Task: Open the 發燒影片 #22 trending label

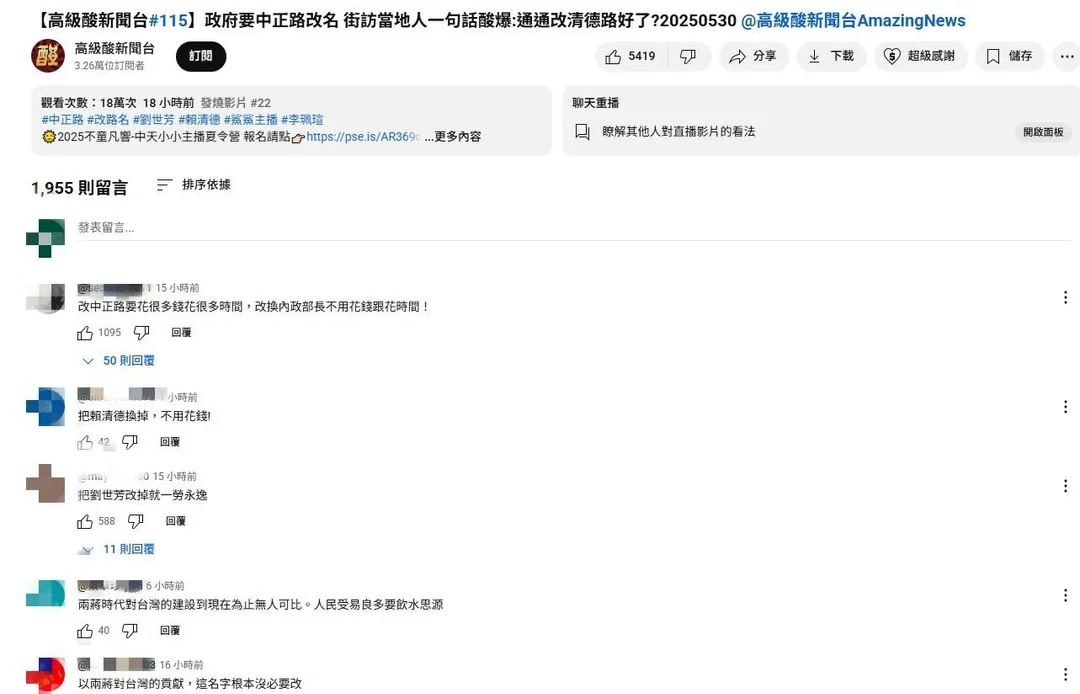Action: 236,103
